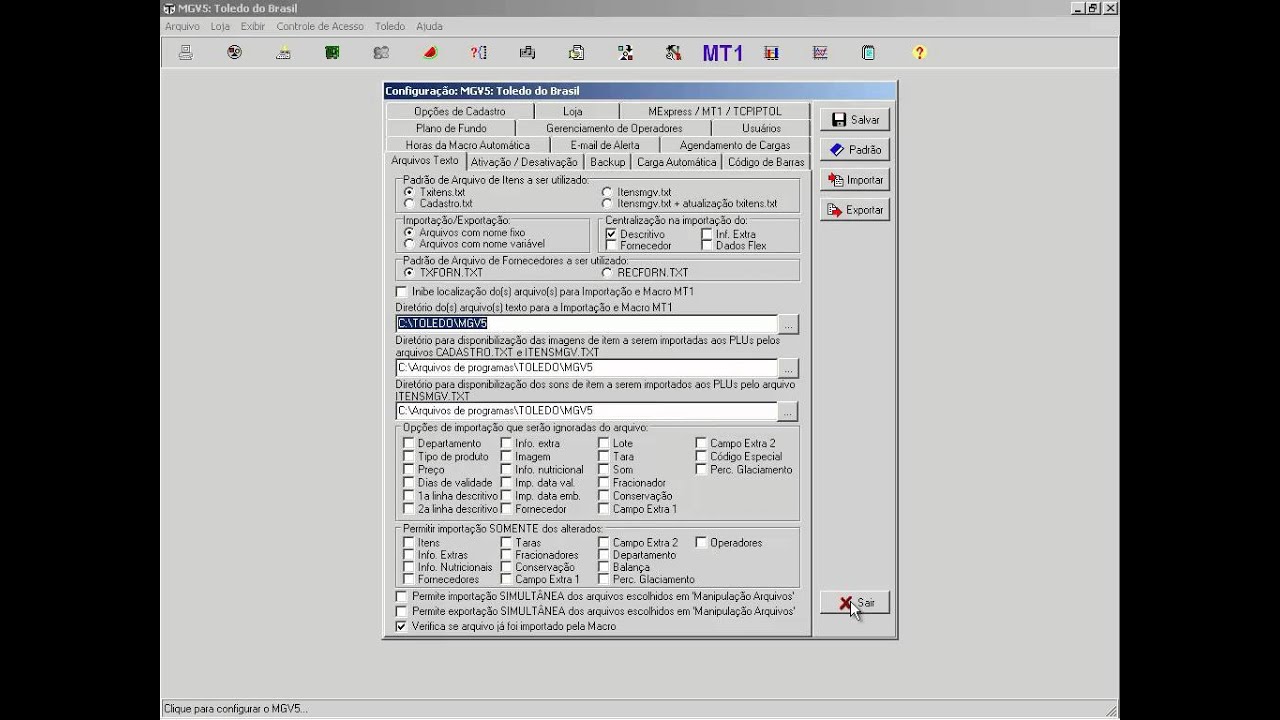Uncheck the Descritivo checkbox
This screenshot has width=1280, height=720.
coord(611,234)
